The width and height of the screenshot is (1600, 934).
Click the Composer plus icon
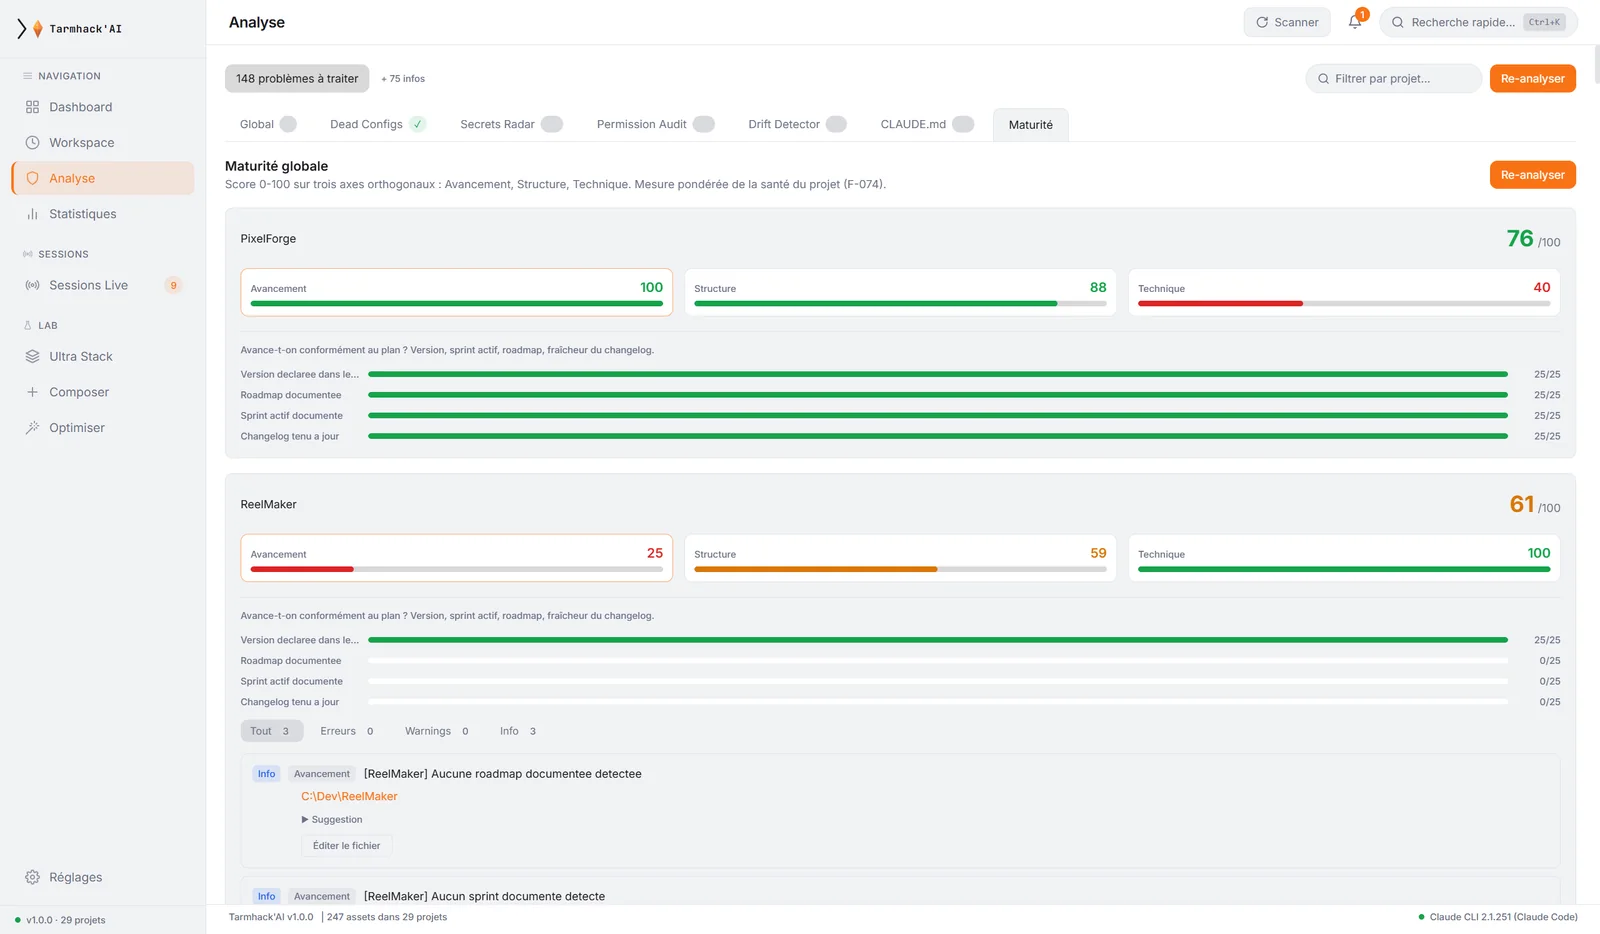click(x=32, y=392)
